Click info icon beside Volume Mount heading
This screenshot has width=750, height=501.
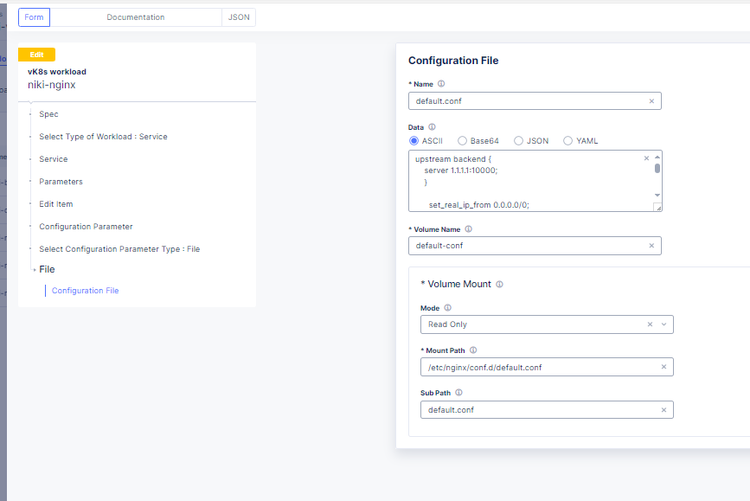click(x=499, y=284)
